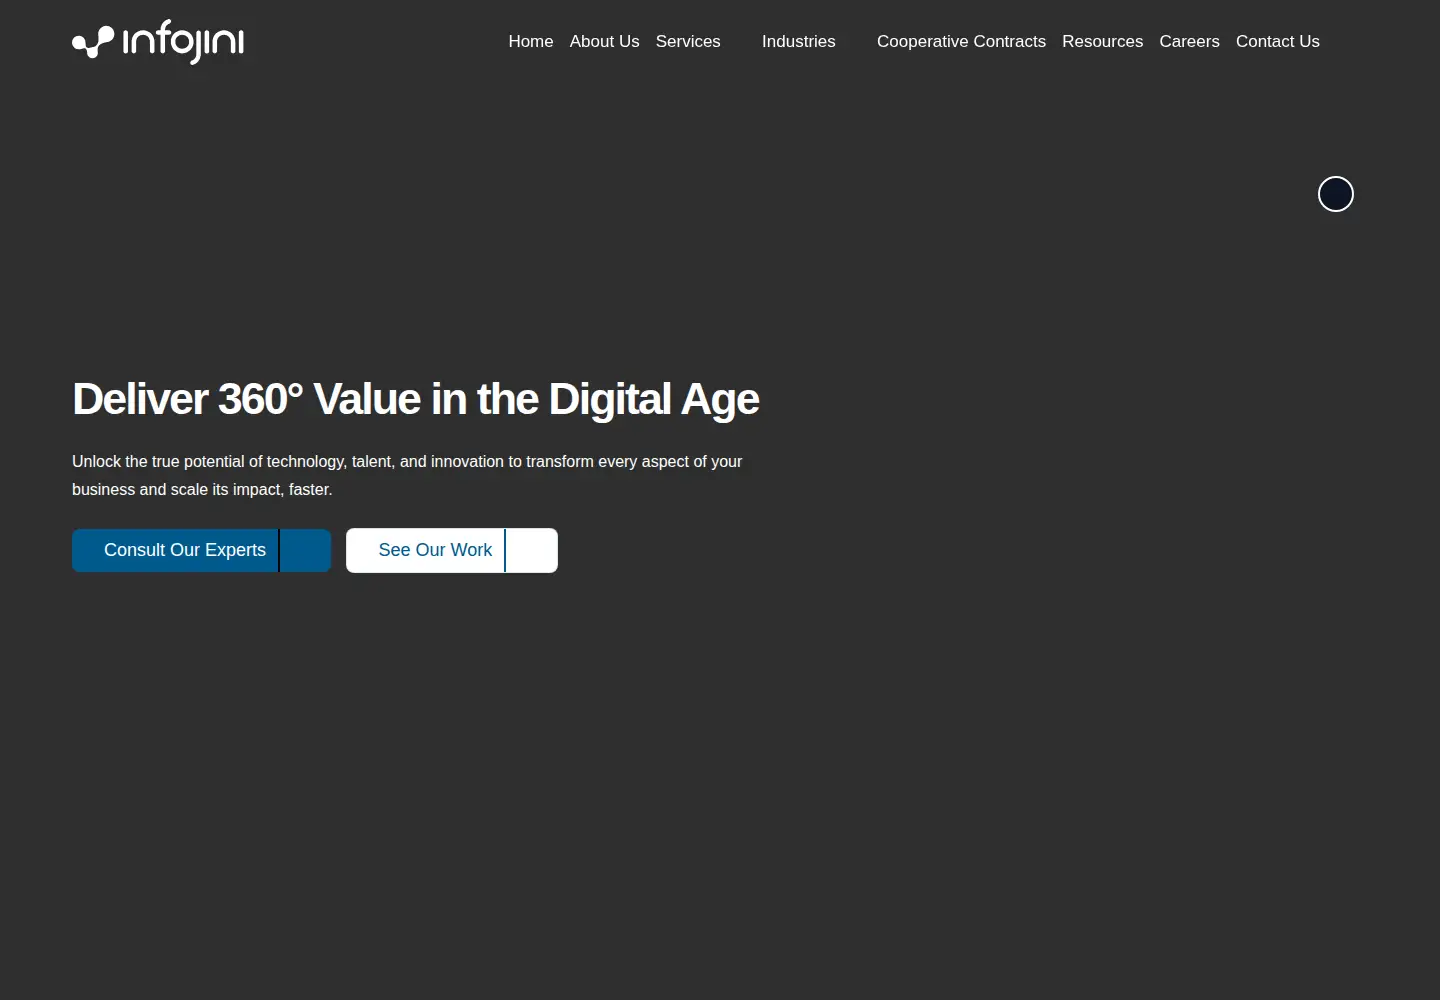
Task: Click the headline "Deliver 360° Value in the Digital Age"
Action: (416, 399)
